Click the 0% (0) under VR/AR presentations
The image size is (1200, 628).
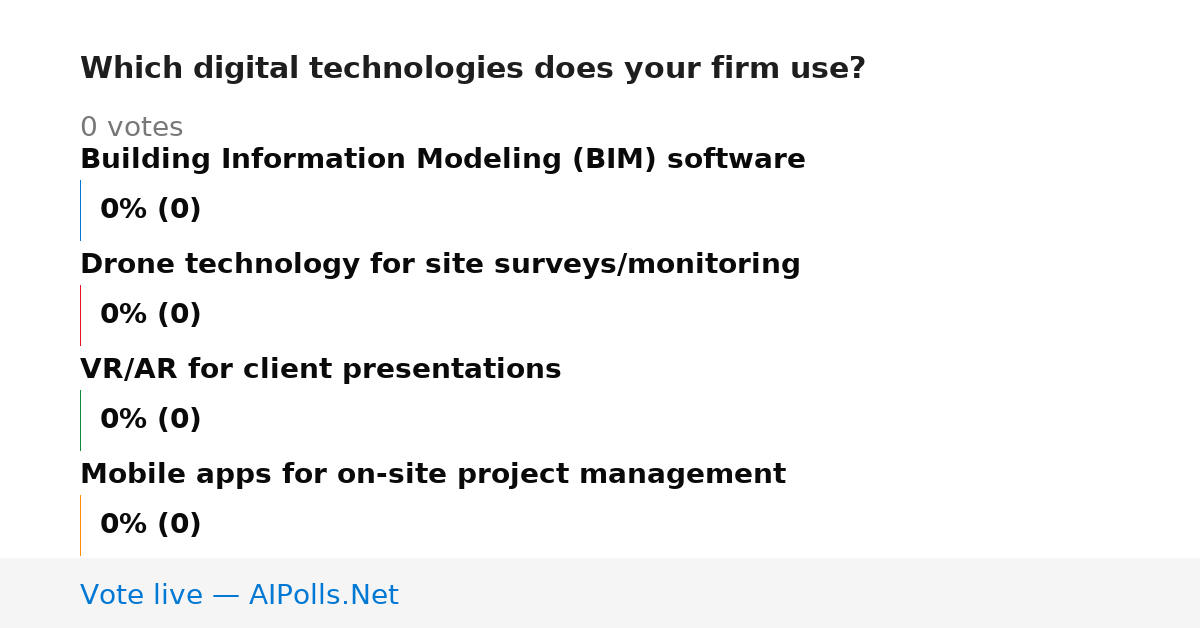tap(150, 420)
